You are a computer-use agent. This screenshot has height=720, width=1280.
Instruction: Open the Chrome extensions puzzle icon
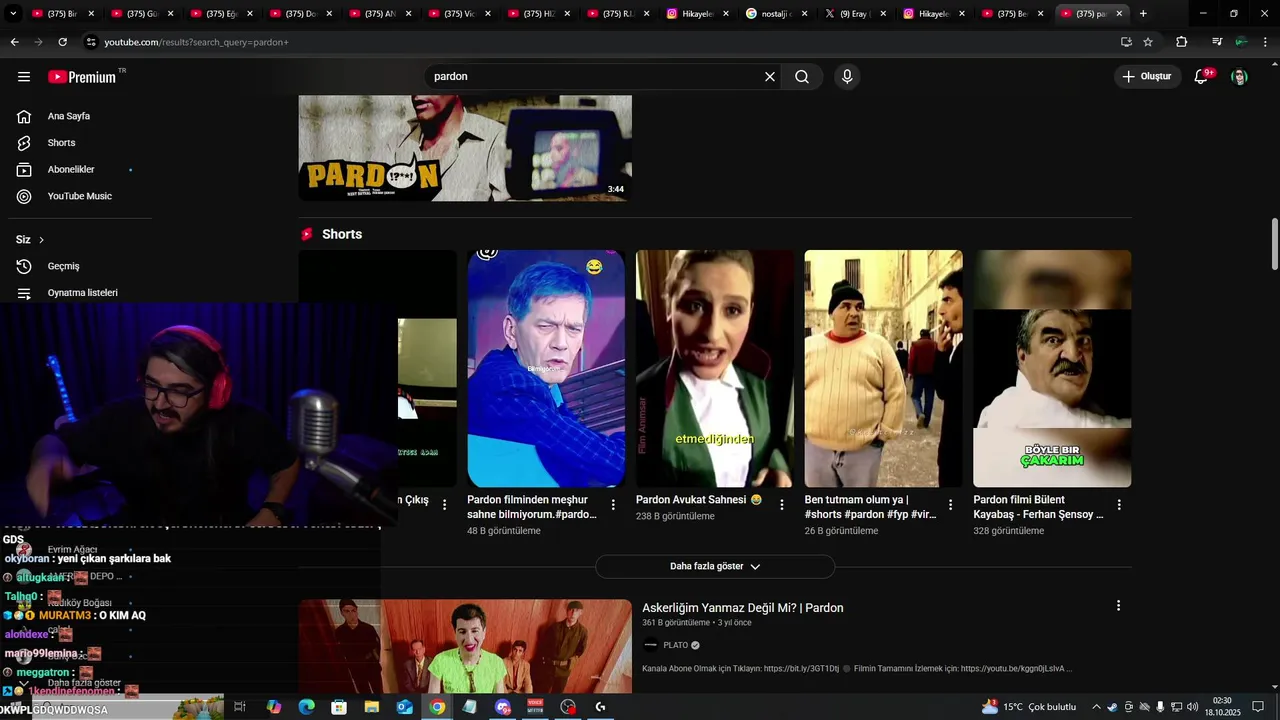[1182, 42]
